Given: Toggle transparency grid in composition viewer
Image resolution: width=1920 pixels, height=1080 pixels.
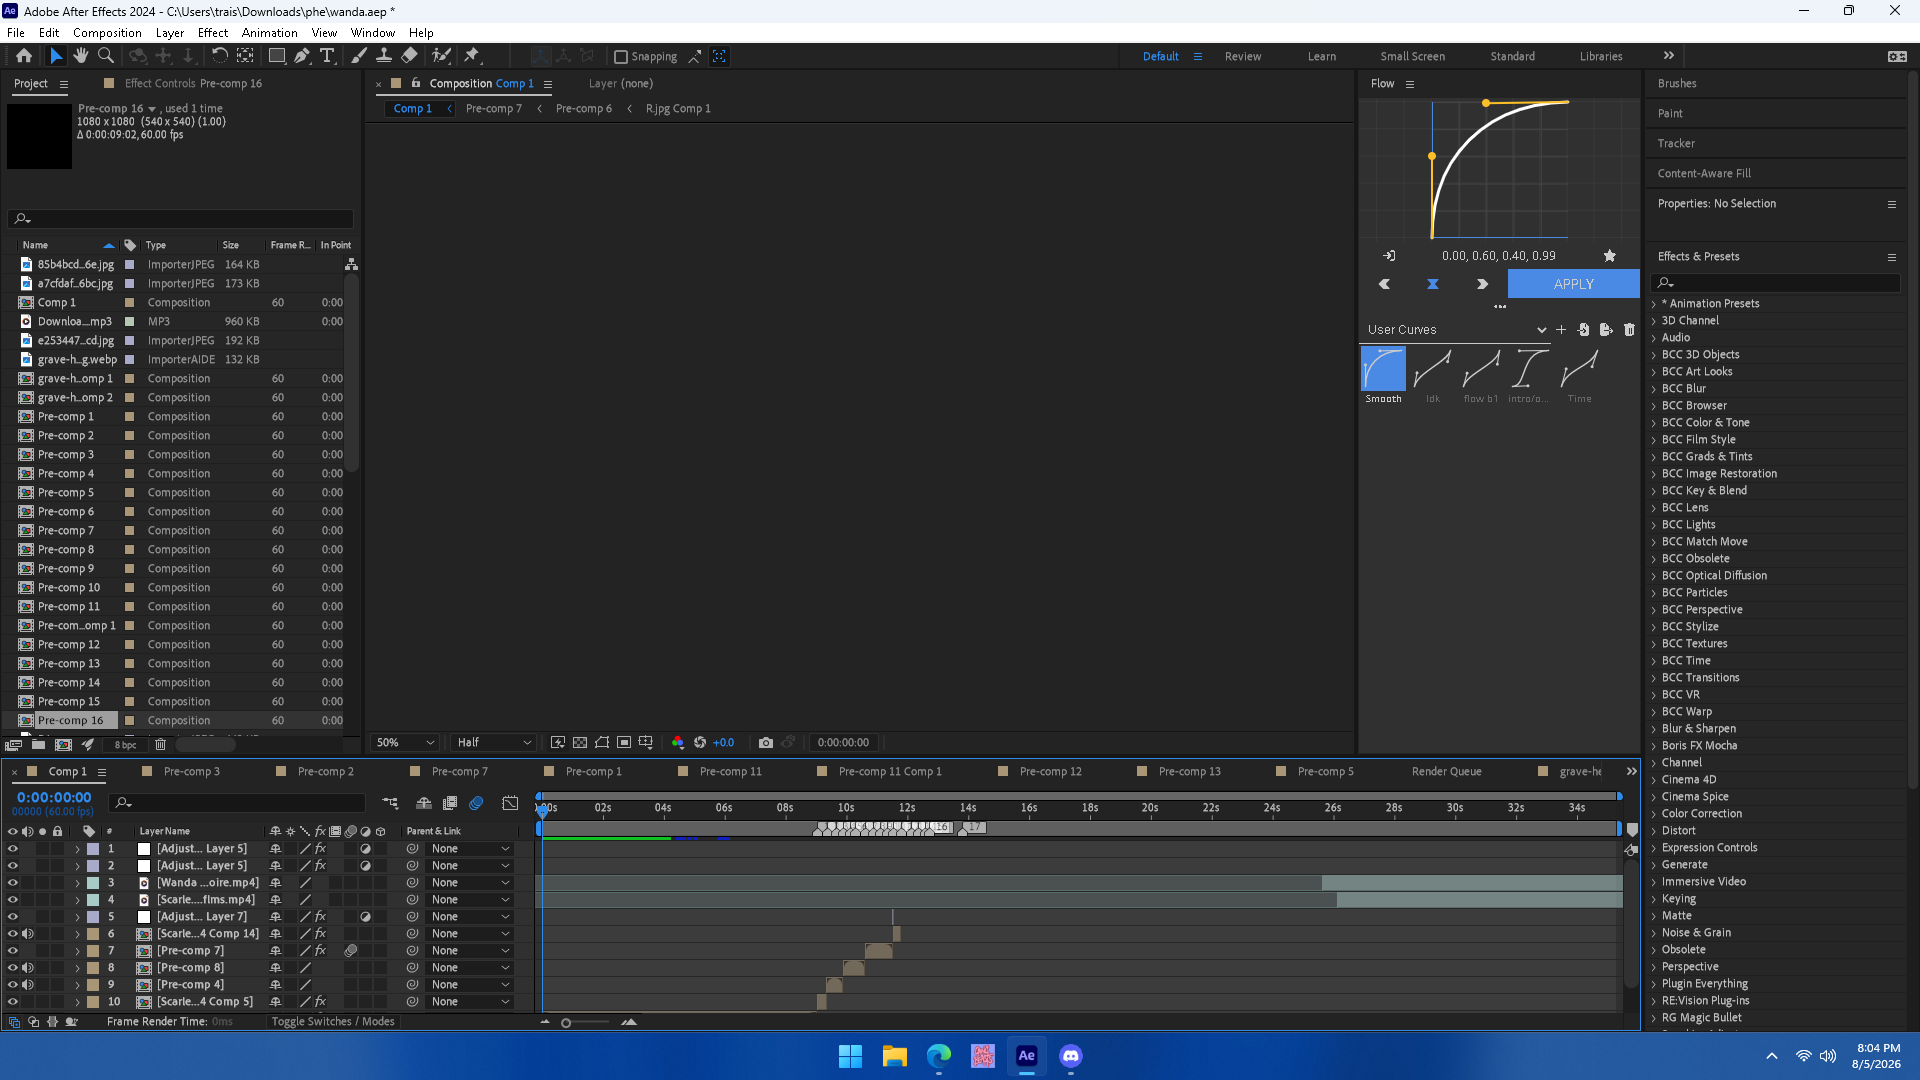Looking at the screenshot, I should coord(580,743).
